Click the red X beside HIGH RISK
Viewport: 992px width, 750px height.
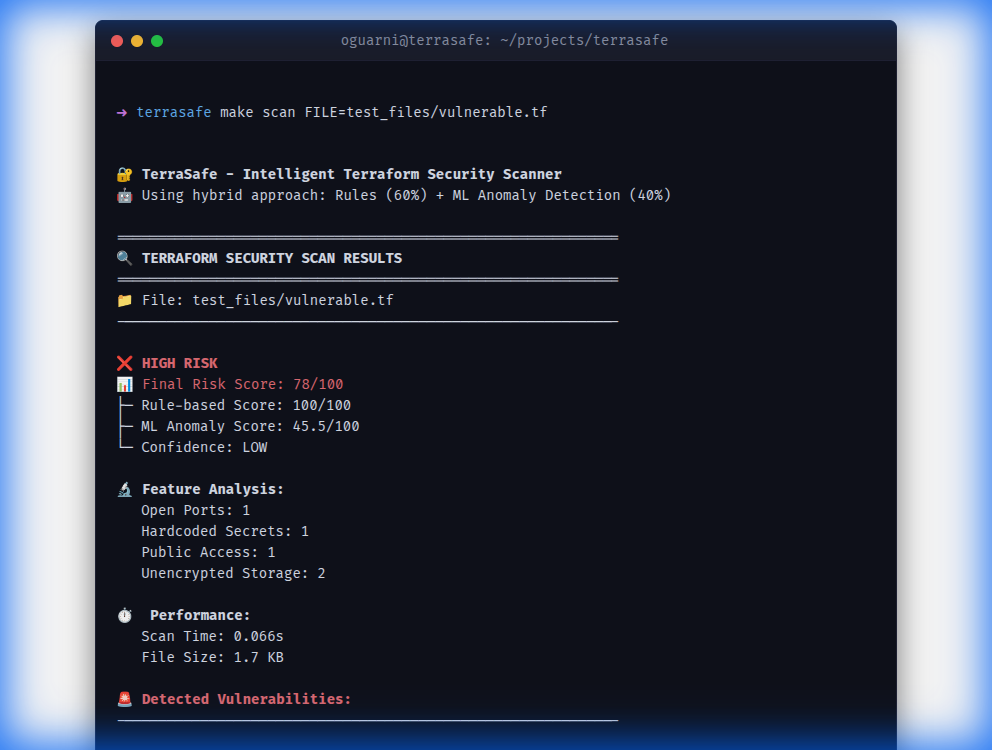tap(125, 362)
